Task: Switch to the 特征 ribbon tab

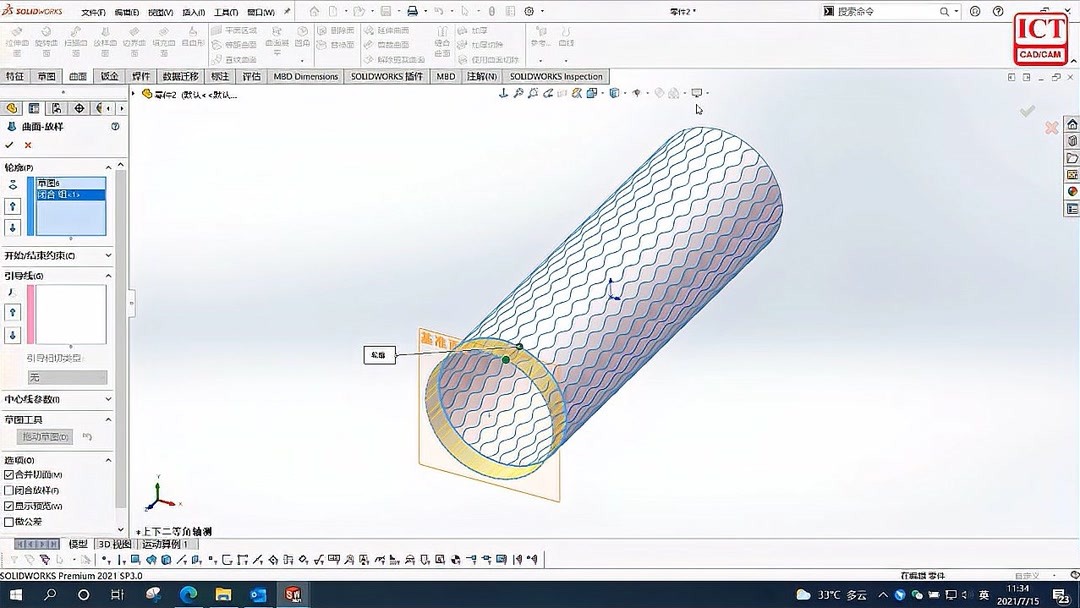Action: pos(14,76)
